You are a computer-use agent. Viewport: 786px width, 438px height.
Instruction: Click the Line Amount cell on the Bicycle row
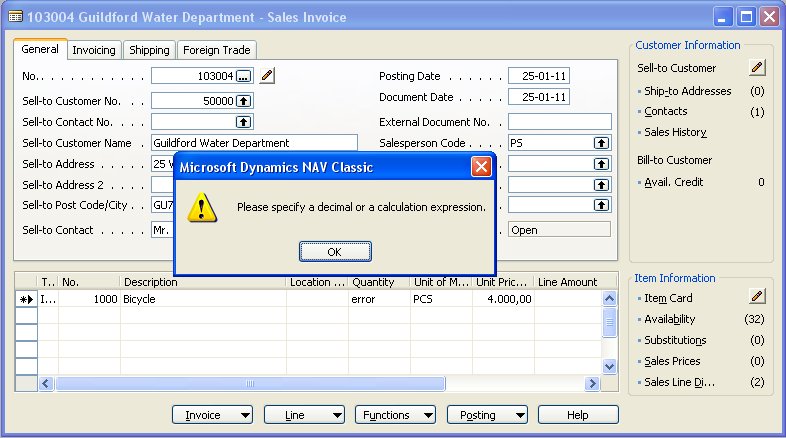pos(568,299)
